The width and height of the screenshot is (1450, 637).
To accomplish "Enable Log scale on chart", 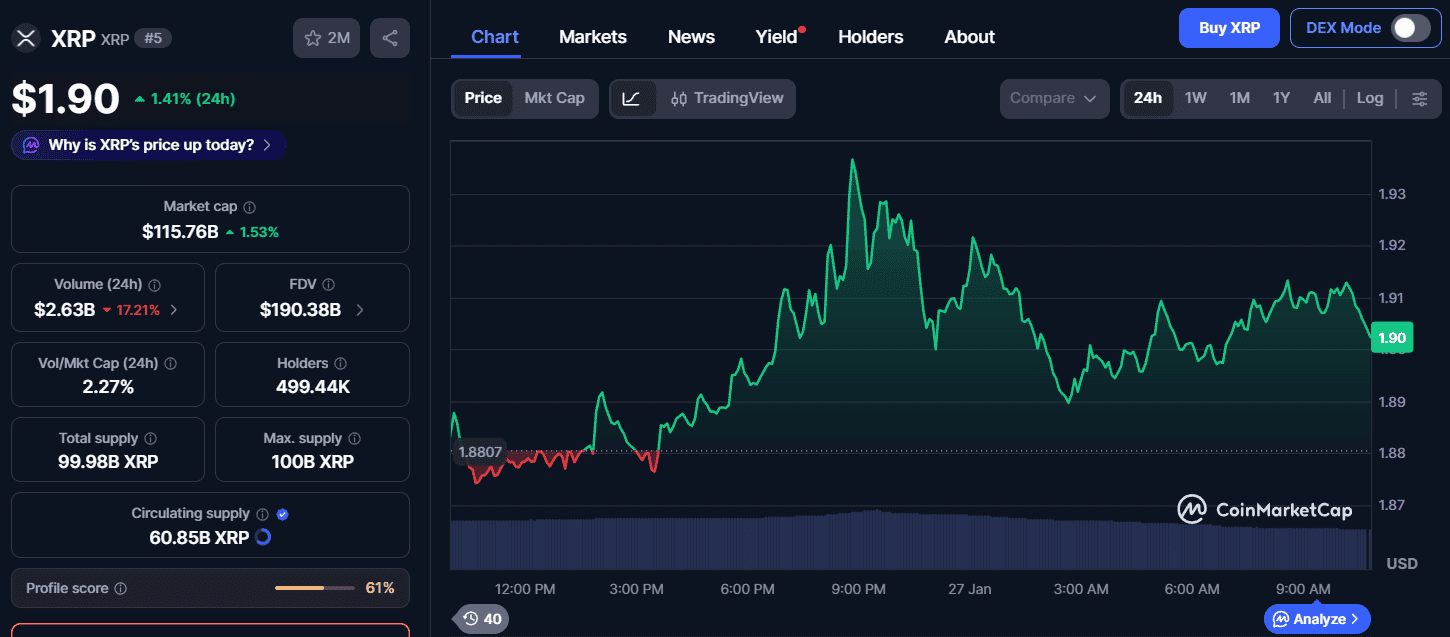I will tap(1369, 98).
